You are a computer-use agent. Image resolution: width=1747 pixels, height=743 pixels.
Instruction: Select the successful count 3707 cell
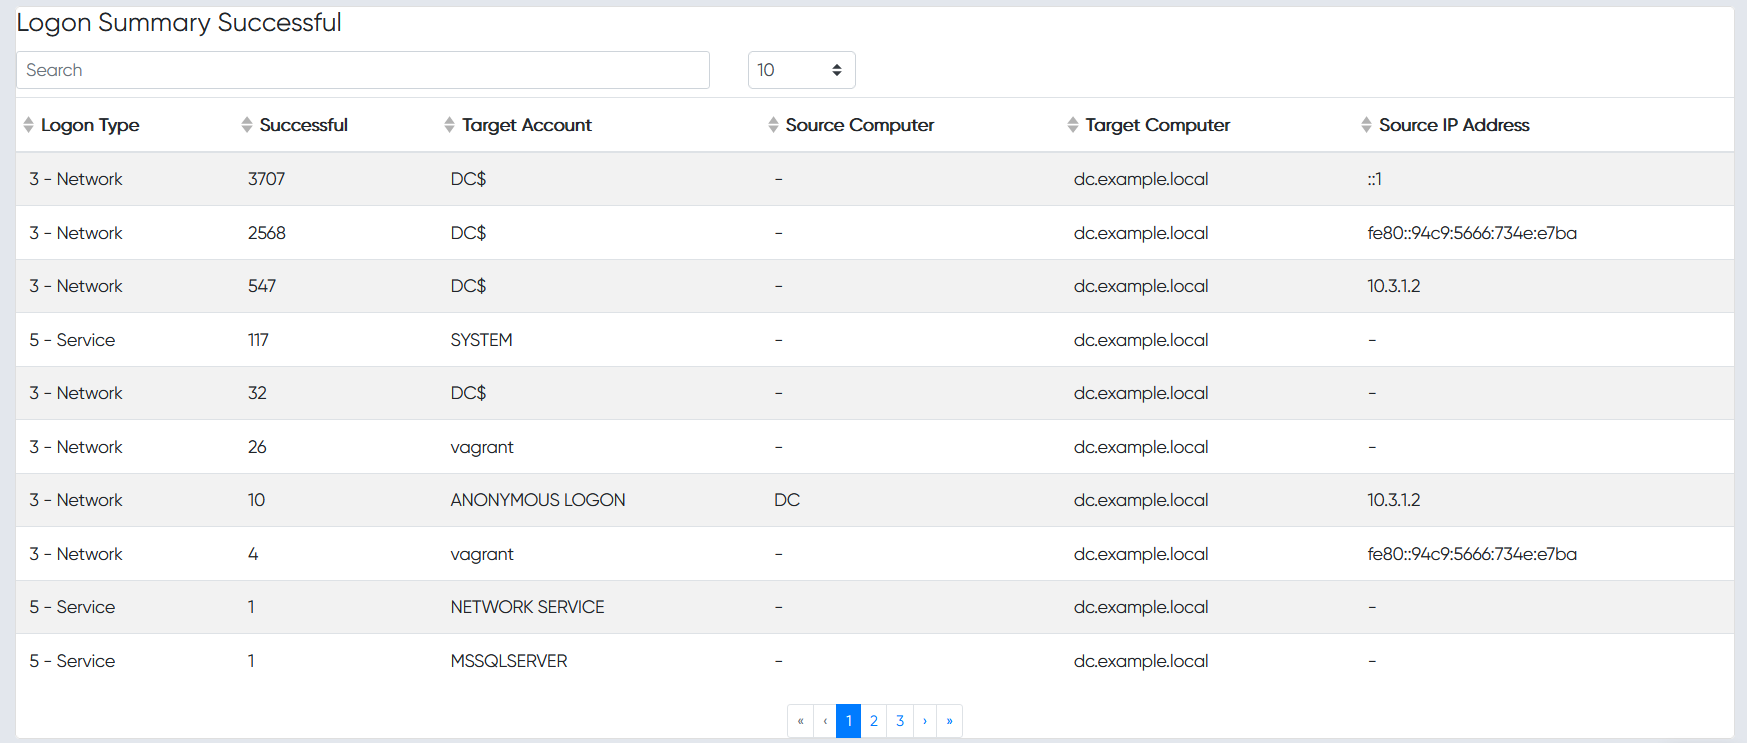pos(266,179)
